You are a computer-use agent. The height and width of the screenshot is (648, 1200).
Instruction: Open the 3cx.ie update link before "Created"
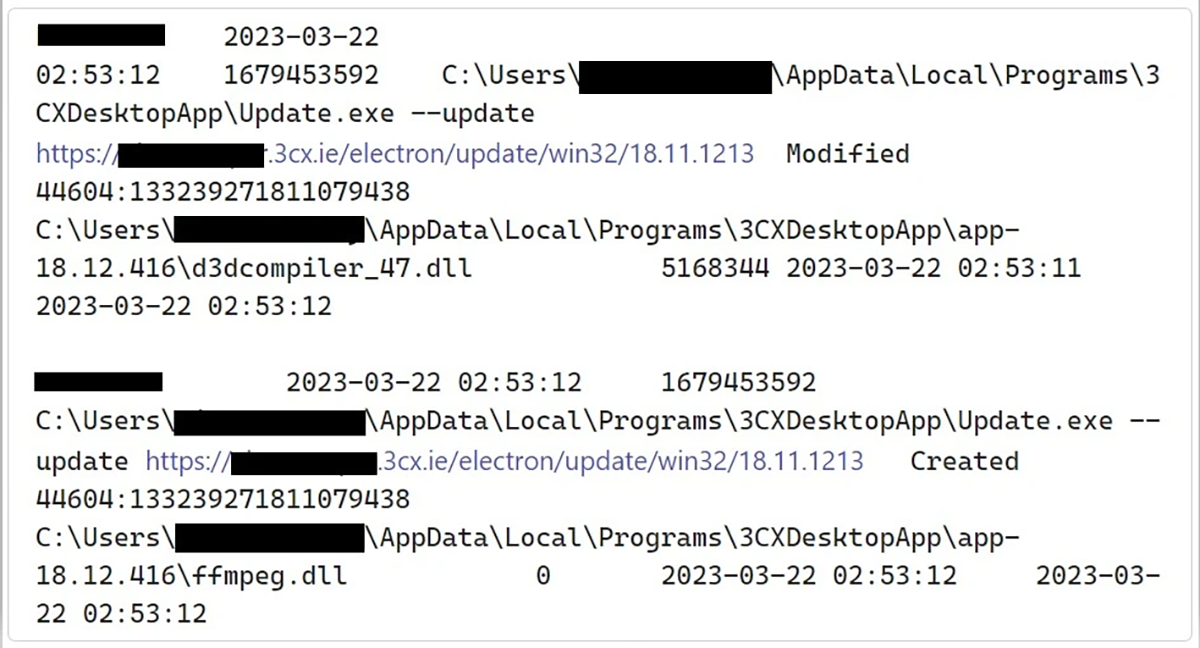[505, 462]
